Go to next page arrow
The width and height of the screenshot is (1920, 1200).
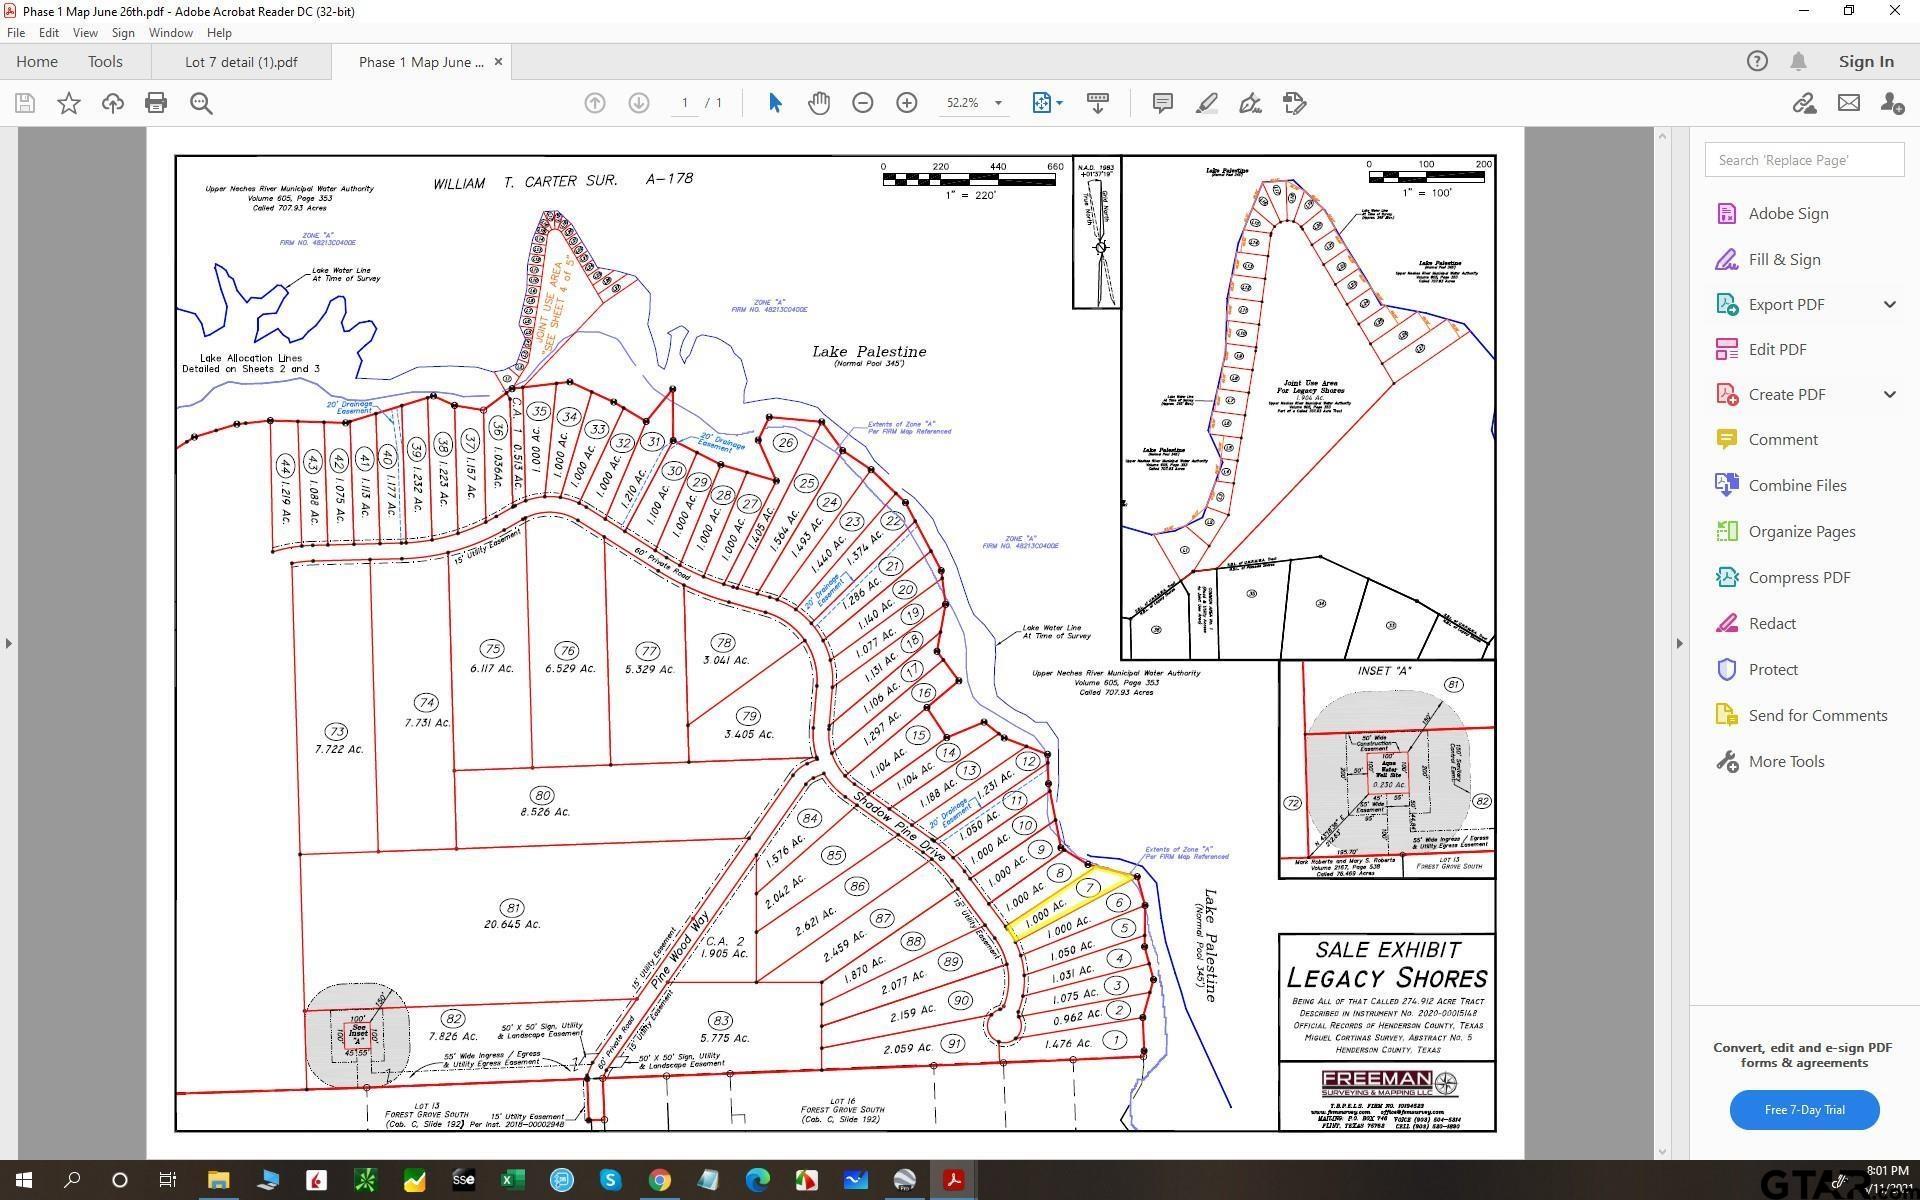639,103
